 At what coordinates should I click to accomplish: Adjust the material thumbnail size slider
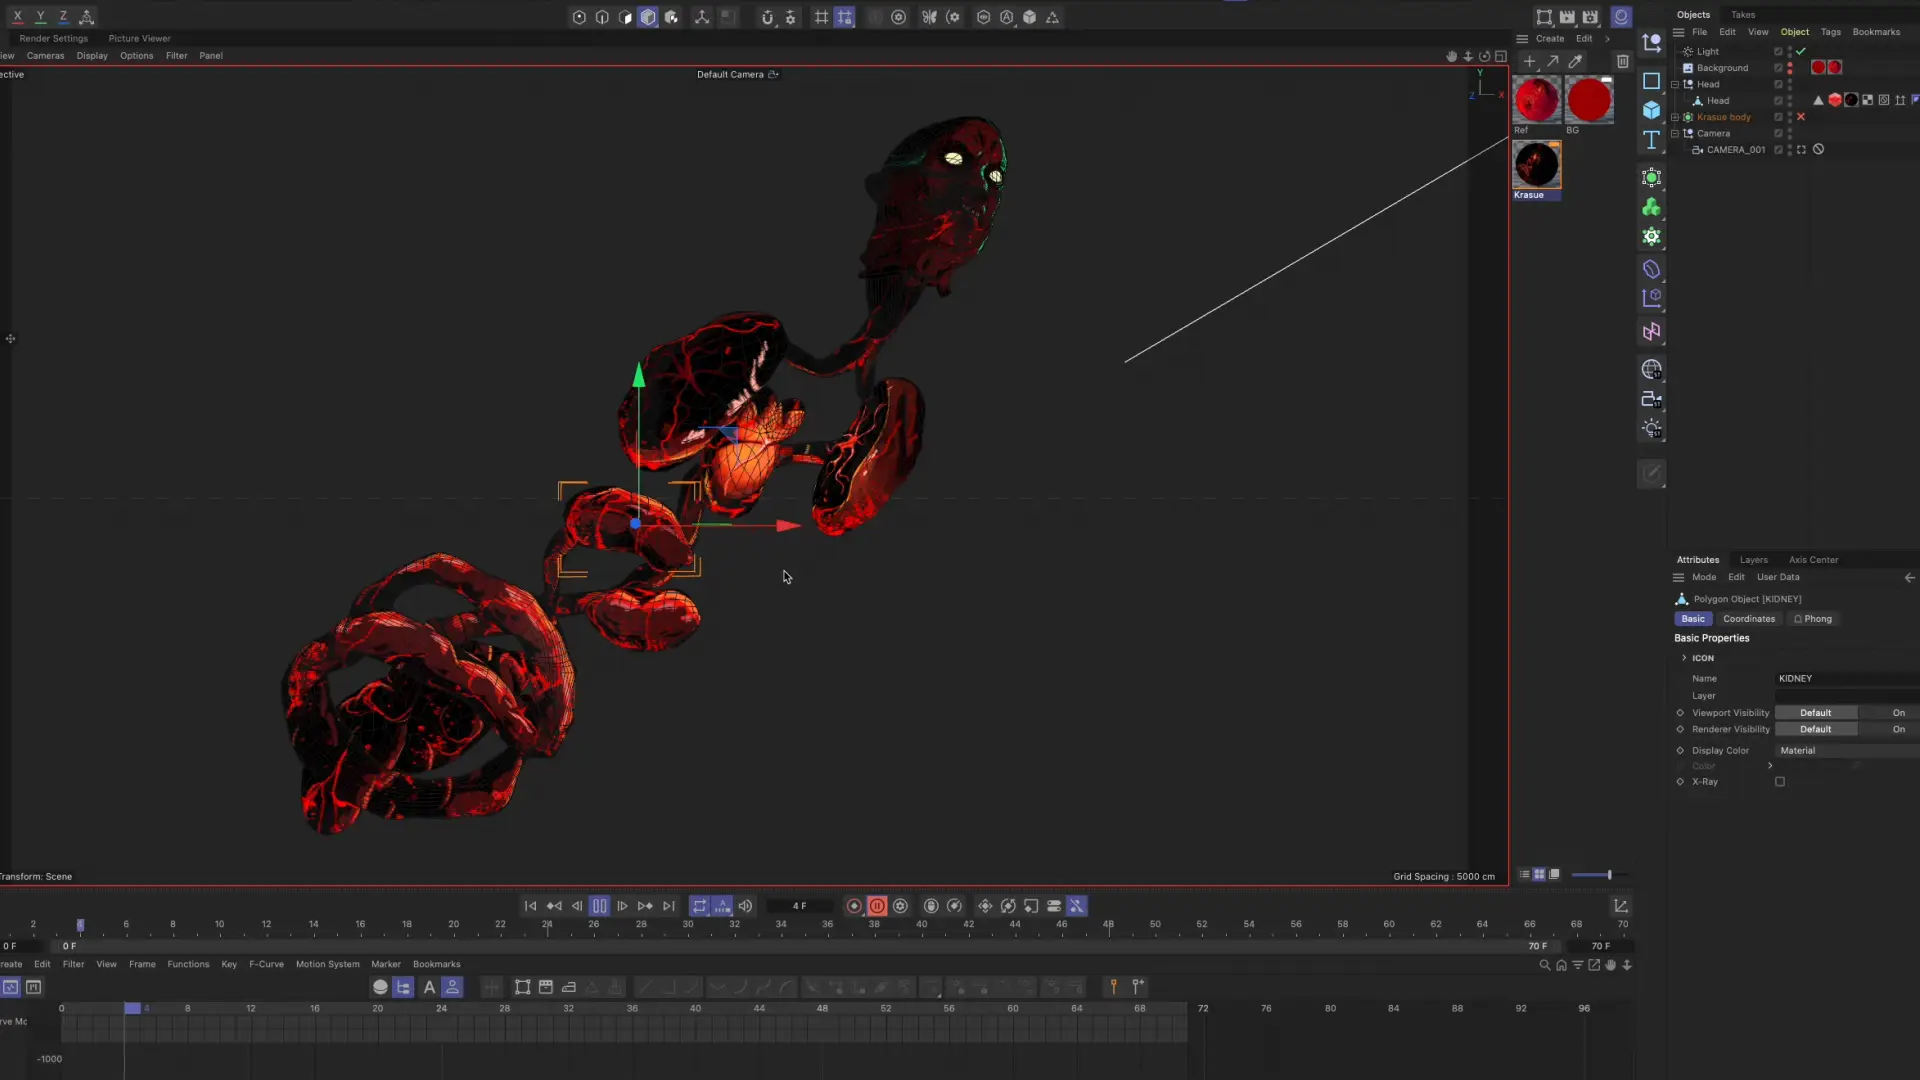[x=1608, y=875]
